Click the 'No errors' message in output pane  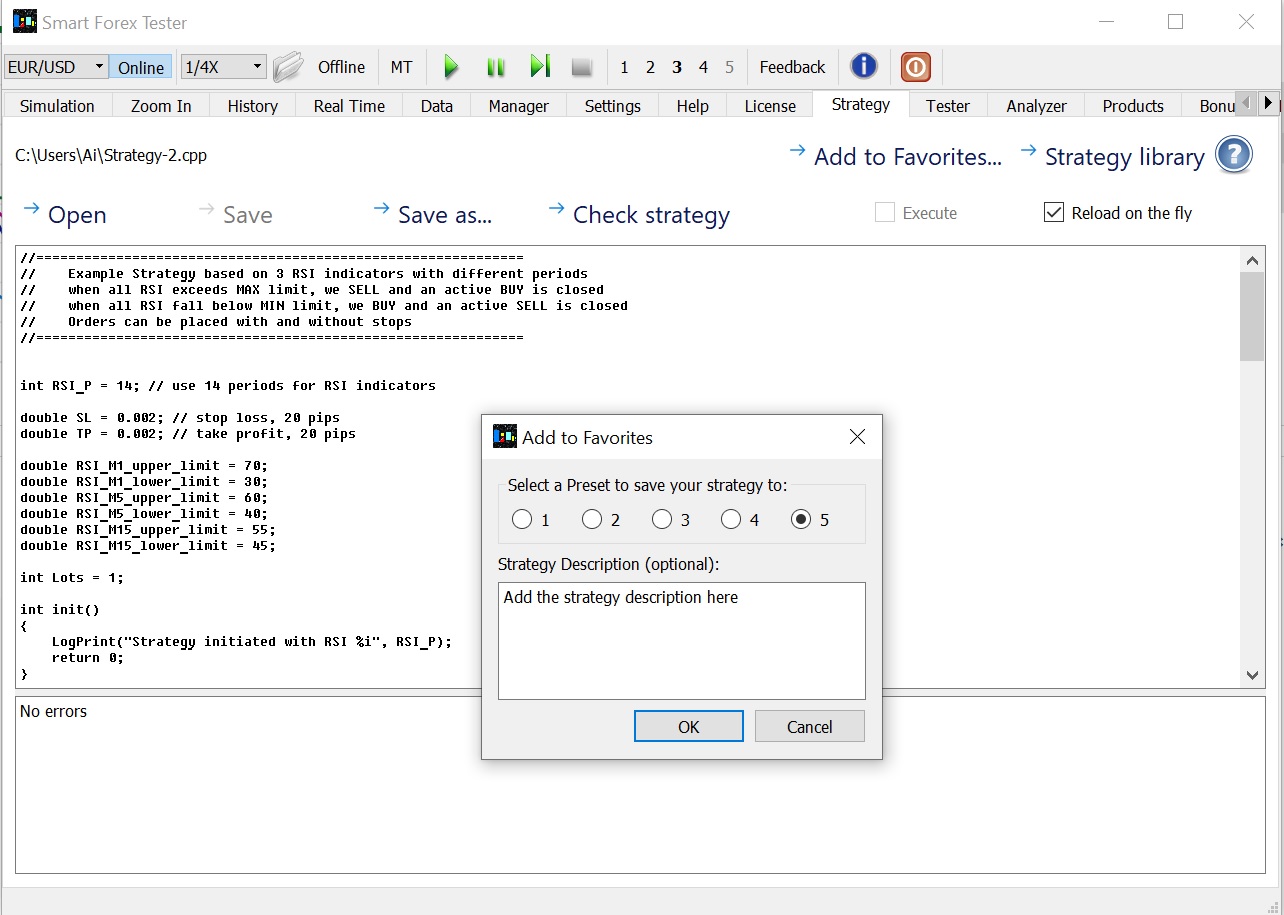coord(53,711)
